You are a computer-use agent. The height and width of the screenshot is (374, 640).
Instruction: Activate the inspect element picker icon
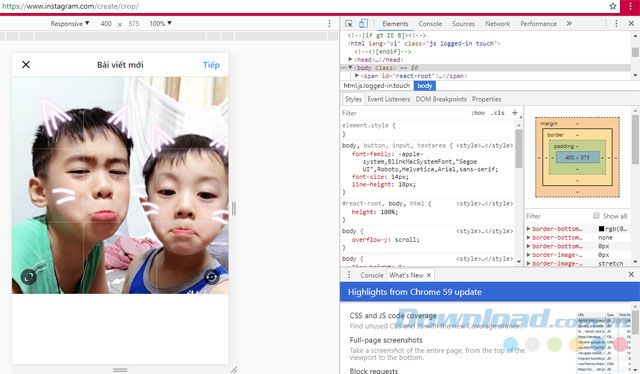[349, 24]
